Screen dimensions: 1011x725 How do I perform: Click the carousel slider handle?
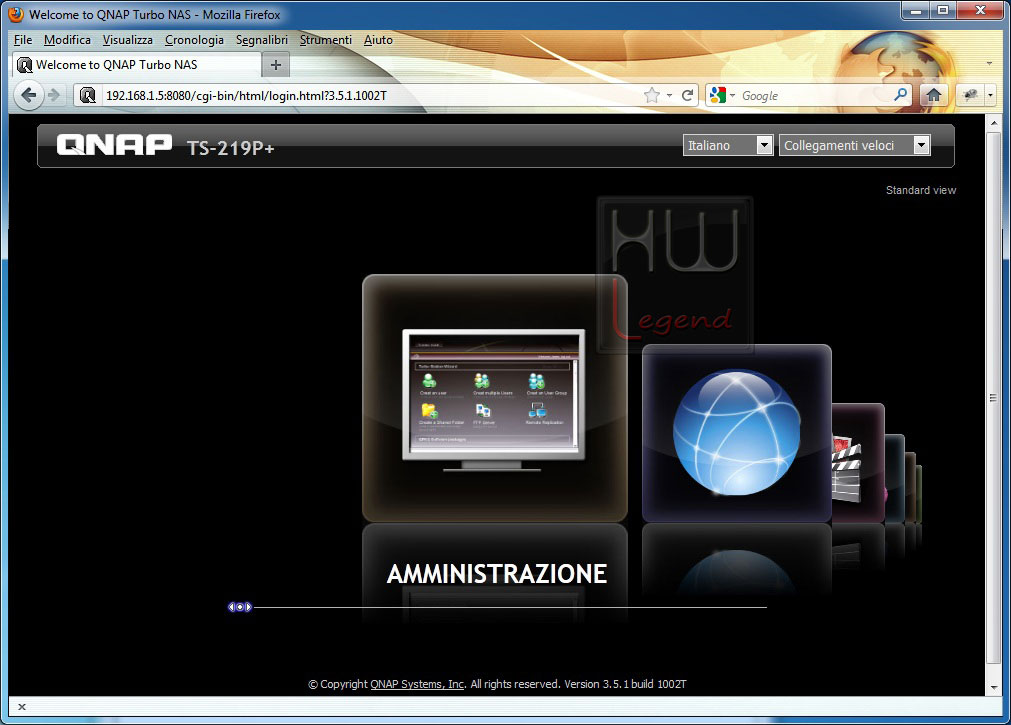point(240,607)
